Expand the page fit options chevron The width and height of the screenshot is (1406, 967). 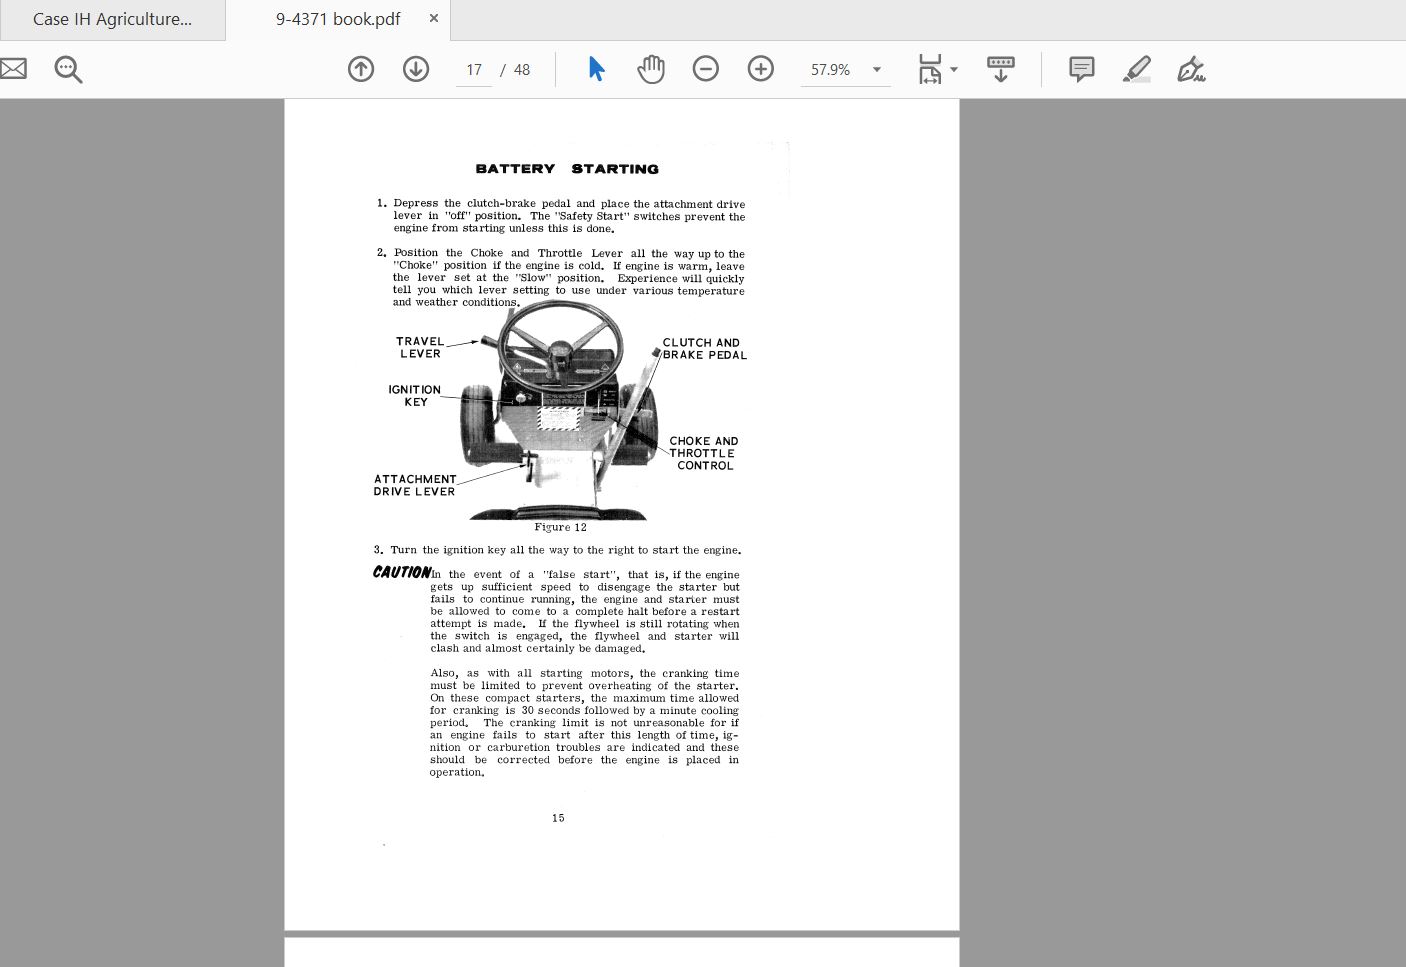pos(953,69)
